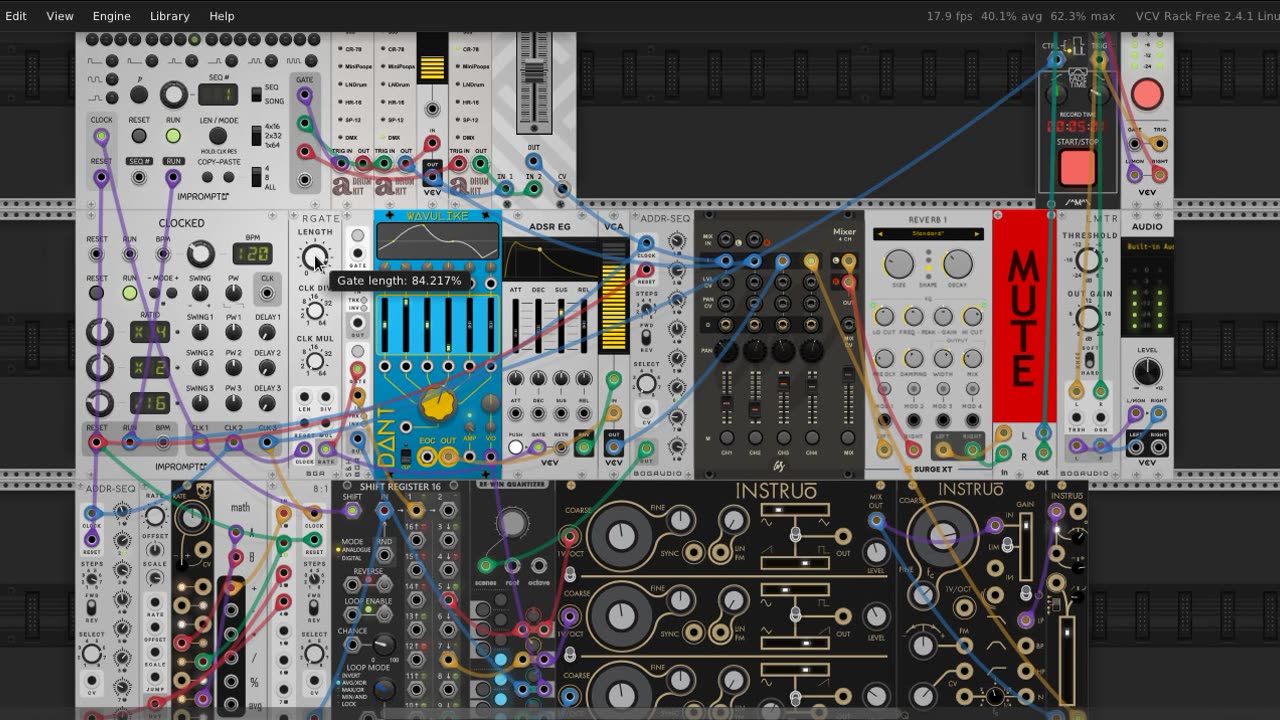Click the RGATE CLK MUL knob
The width and height of the screenshot is (1280, 720).
coord(314,361)
